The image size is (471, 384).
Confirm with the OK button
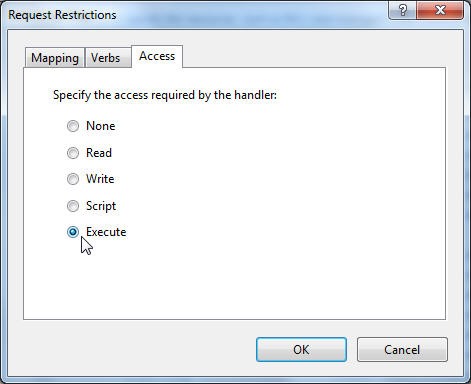[301, 350]
